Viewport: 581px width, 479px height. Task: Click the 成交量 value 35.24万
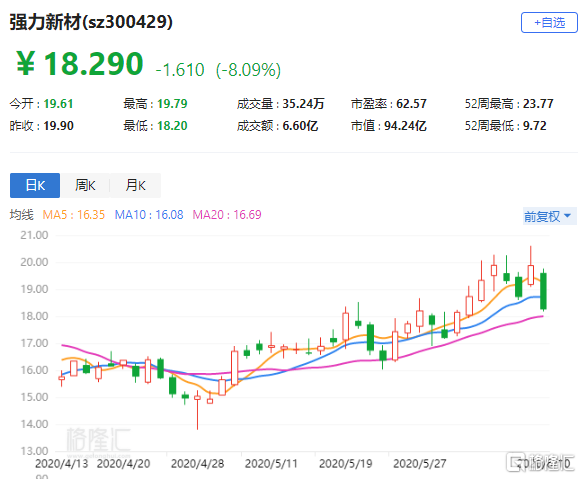point(303,104)
